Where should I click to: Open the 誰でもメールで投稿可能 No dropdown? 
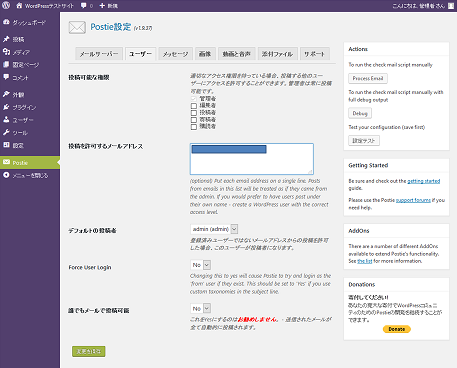(200, 309)
